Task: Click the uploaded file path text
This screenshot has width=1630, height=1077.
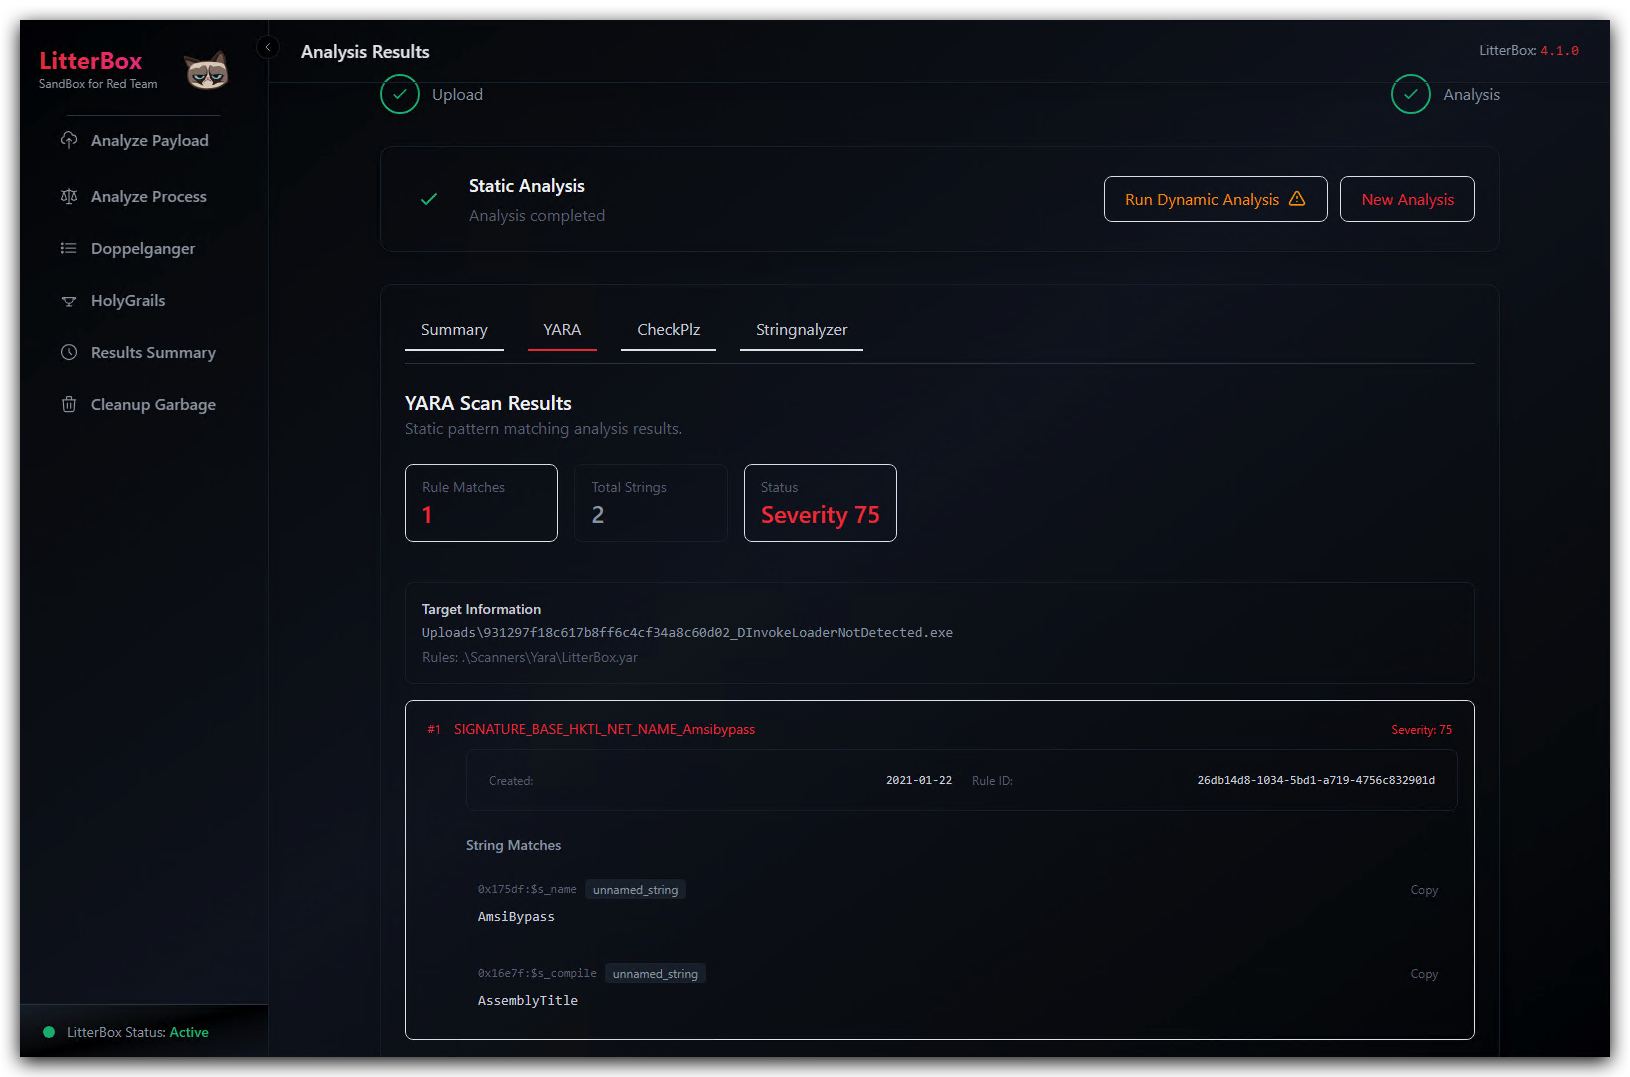Action: point(687,633)
